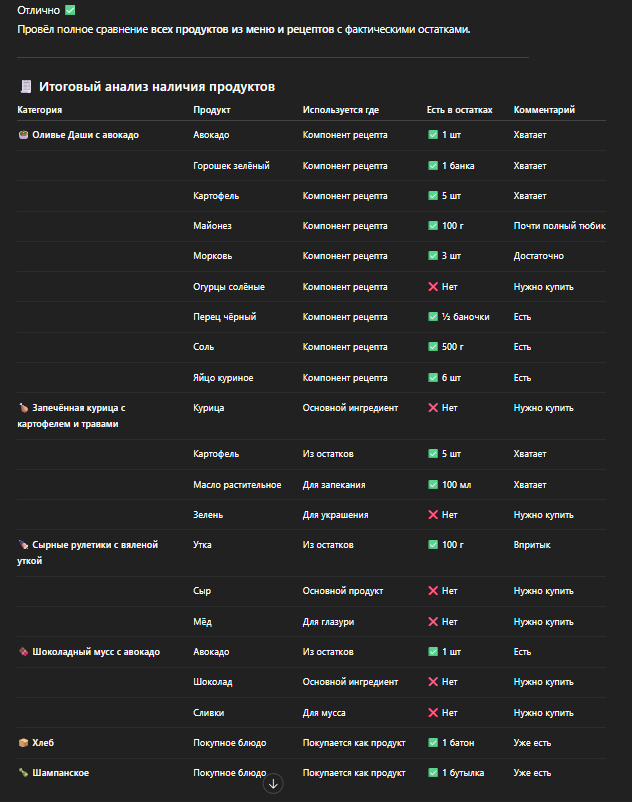Click the salad icon beside Оливье Даши
This screenshot has height=802, width=632.
(23, 134)
